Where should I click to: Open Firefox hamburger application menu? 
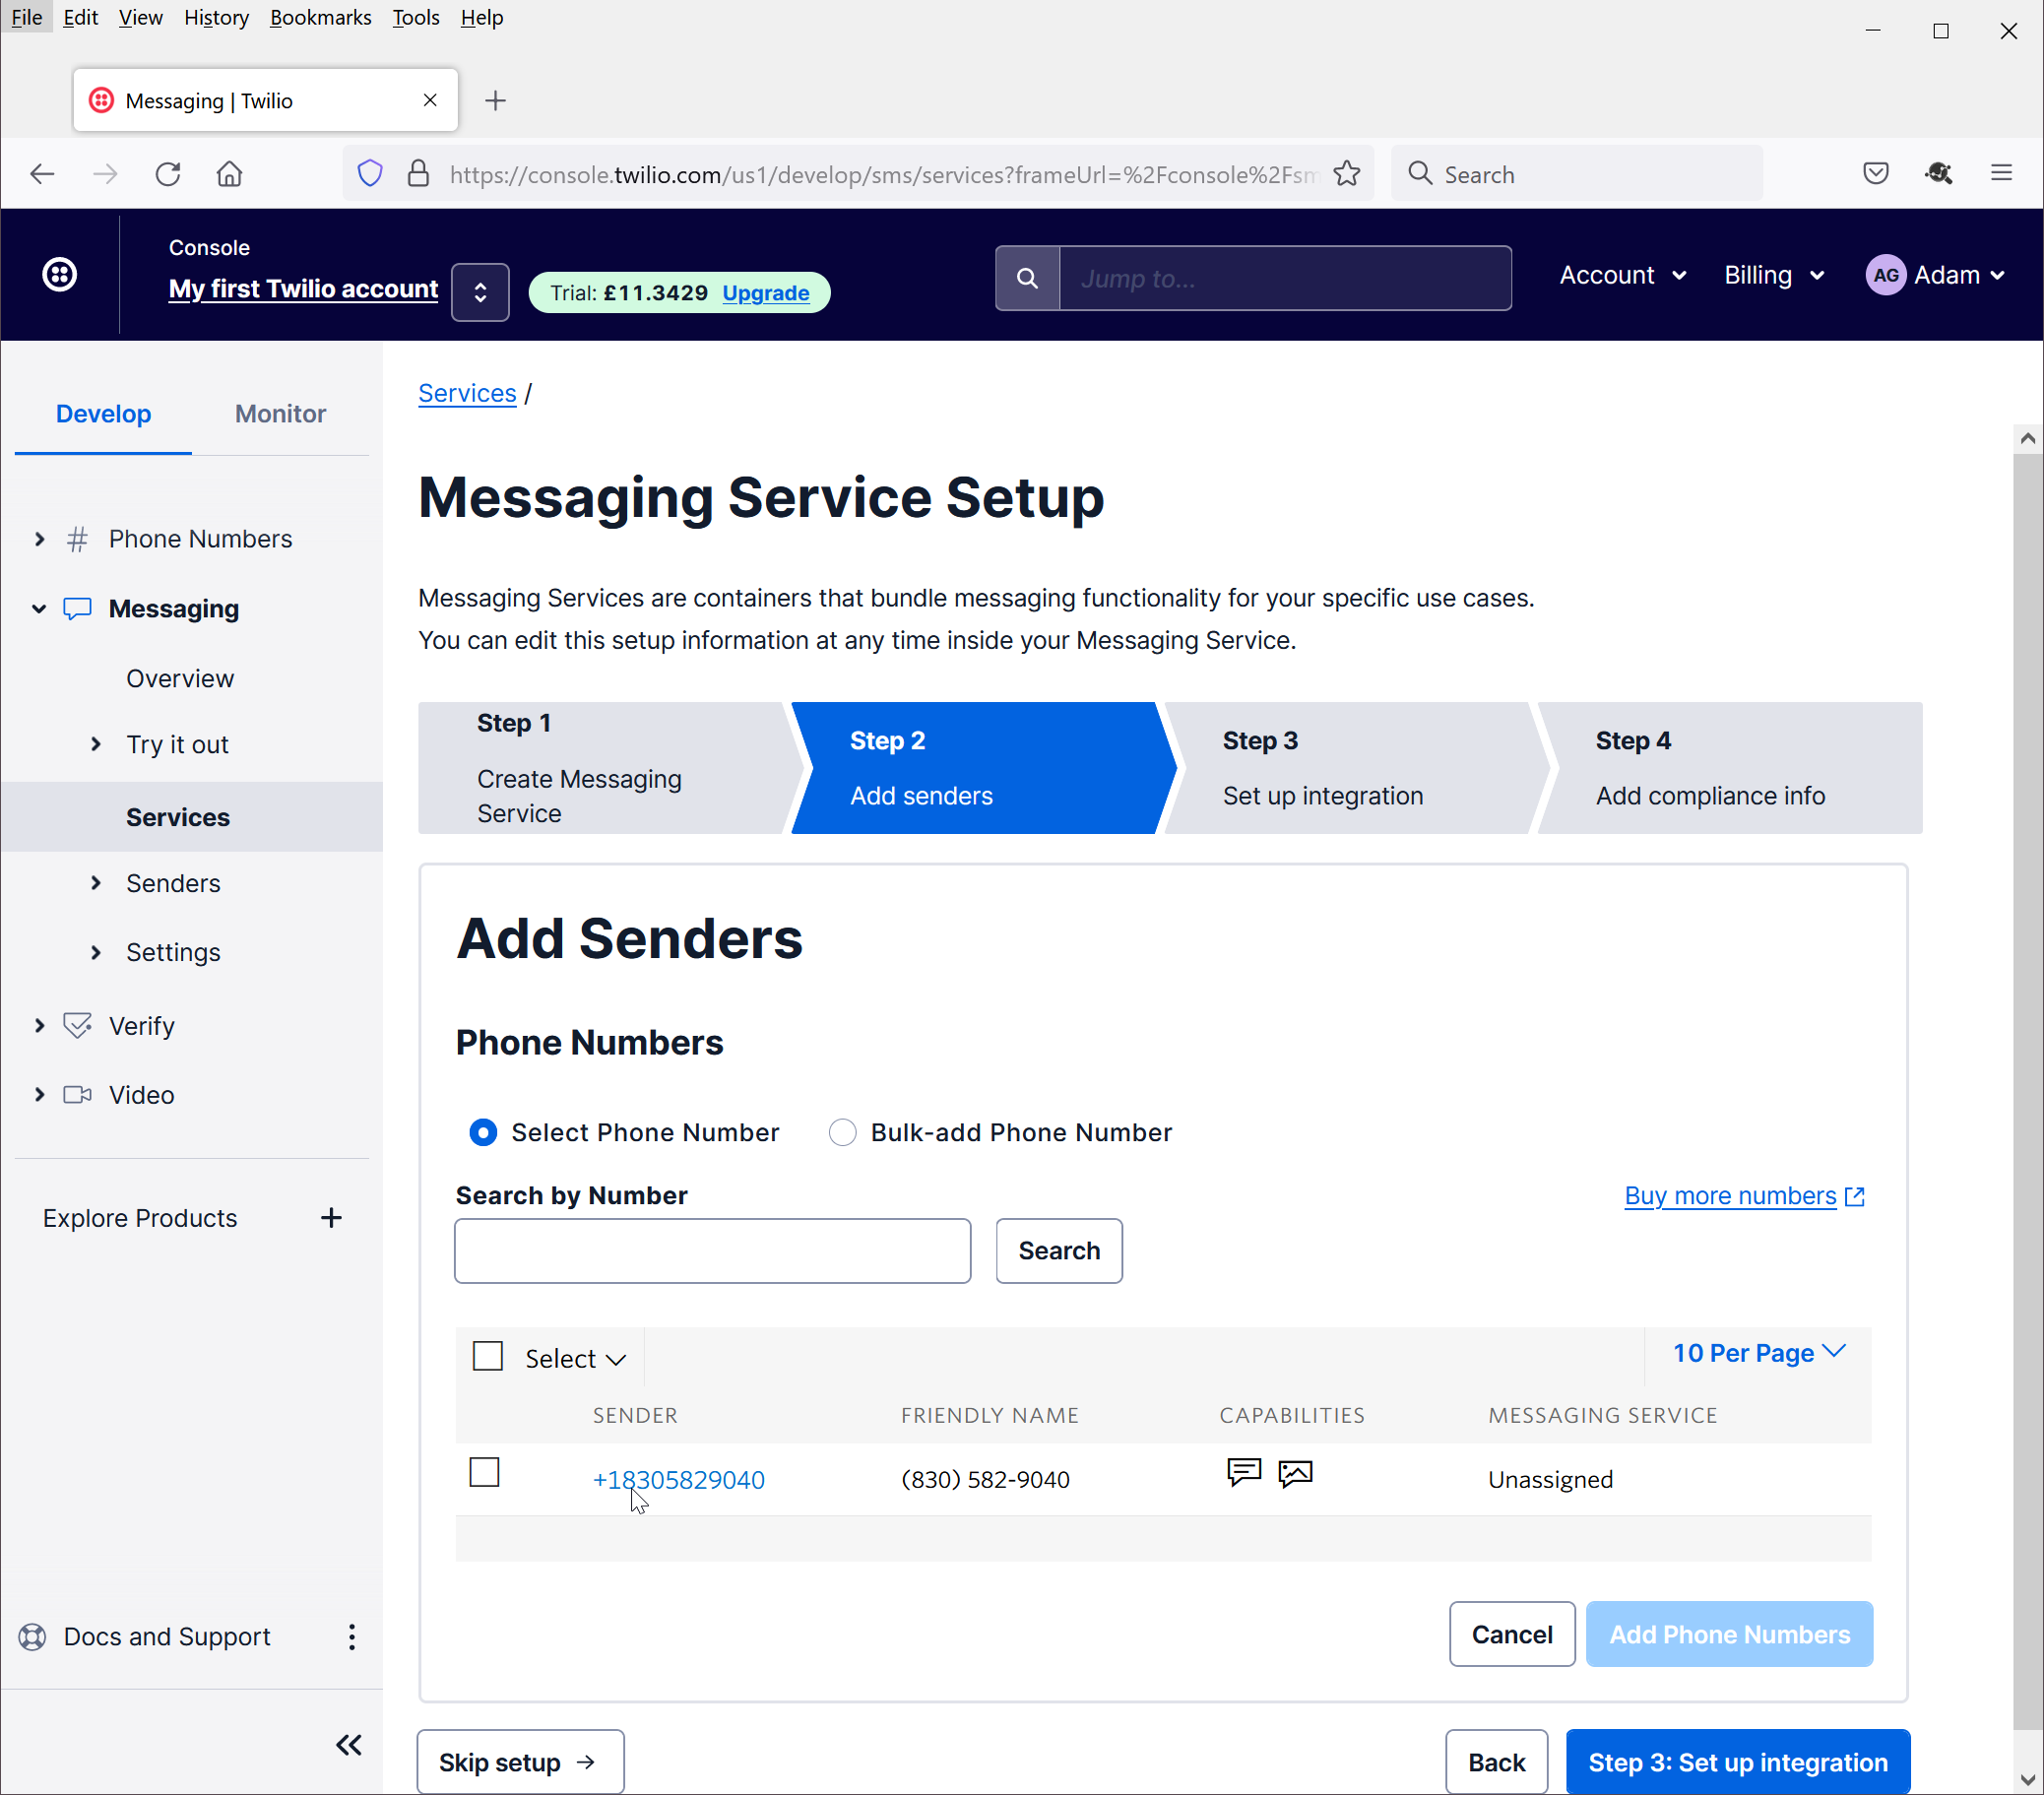2001,174
